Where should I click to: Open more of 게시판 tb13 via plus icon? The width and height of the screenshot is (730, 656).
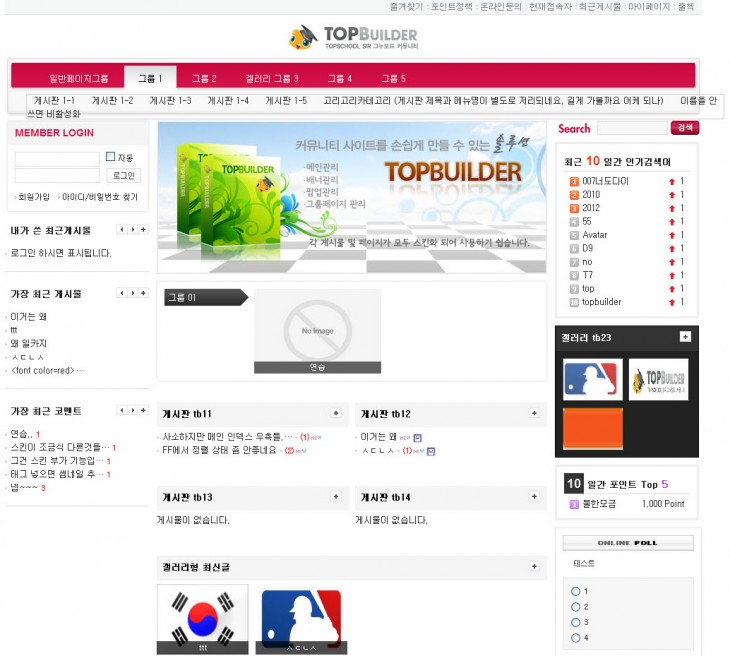click(336, 497)
